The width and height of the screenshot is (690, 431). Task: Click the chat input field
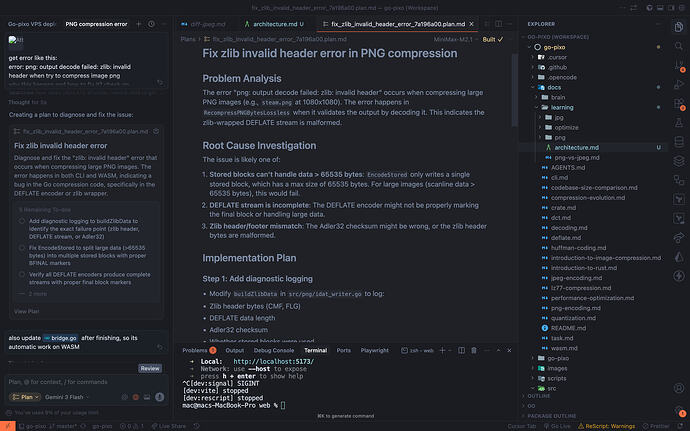coord(86,382)
